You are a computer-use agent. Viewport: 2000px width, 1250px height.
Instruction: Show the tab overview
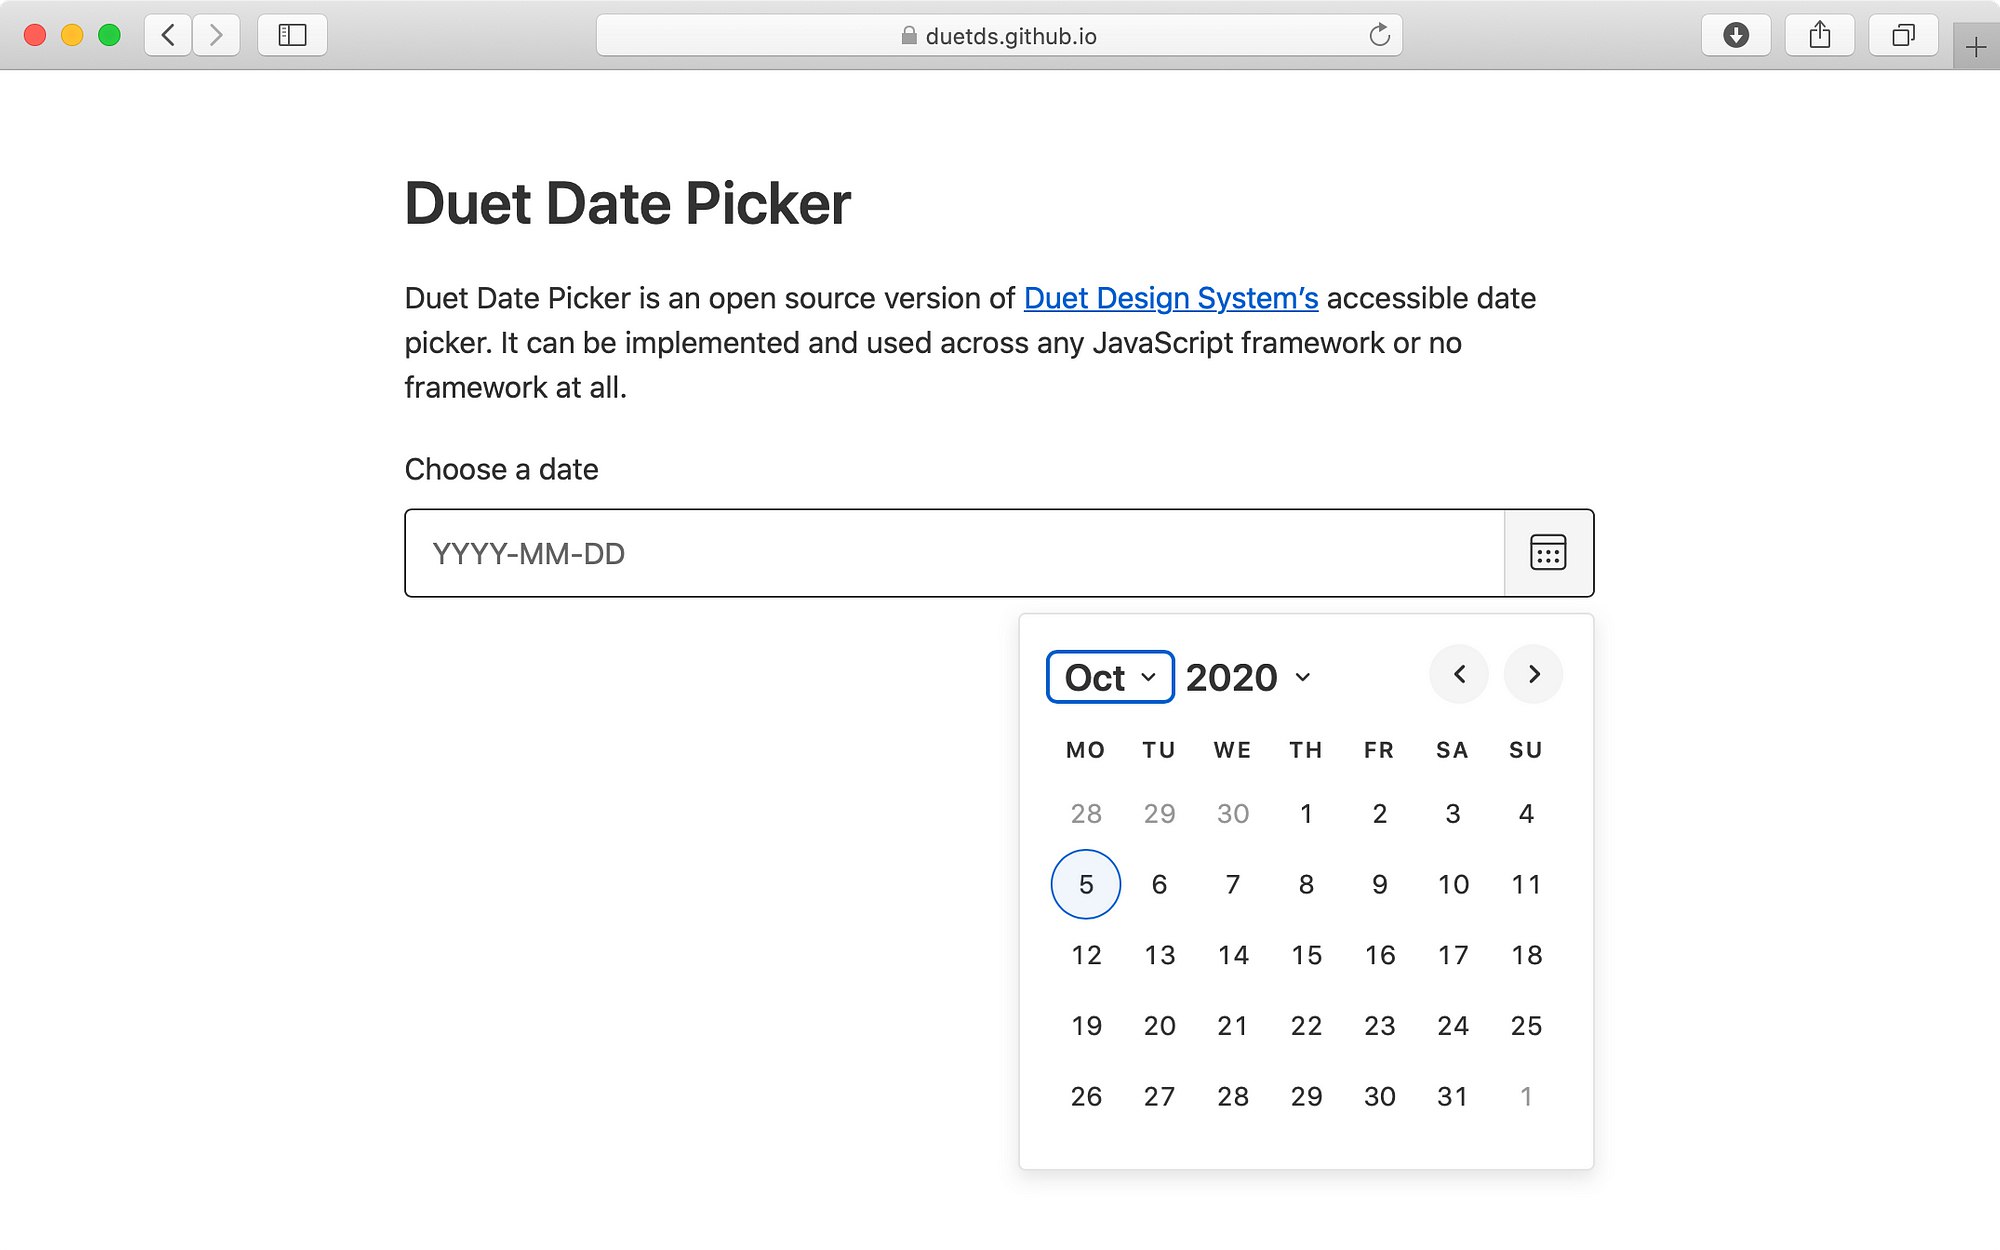1903,36
